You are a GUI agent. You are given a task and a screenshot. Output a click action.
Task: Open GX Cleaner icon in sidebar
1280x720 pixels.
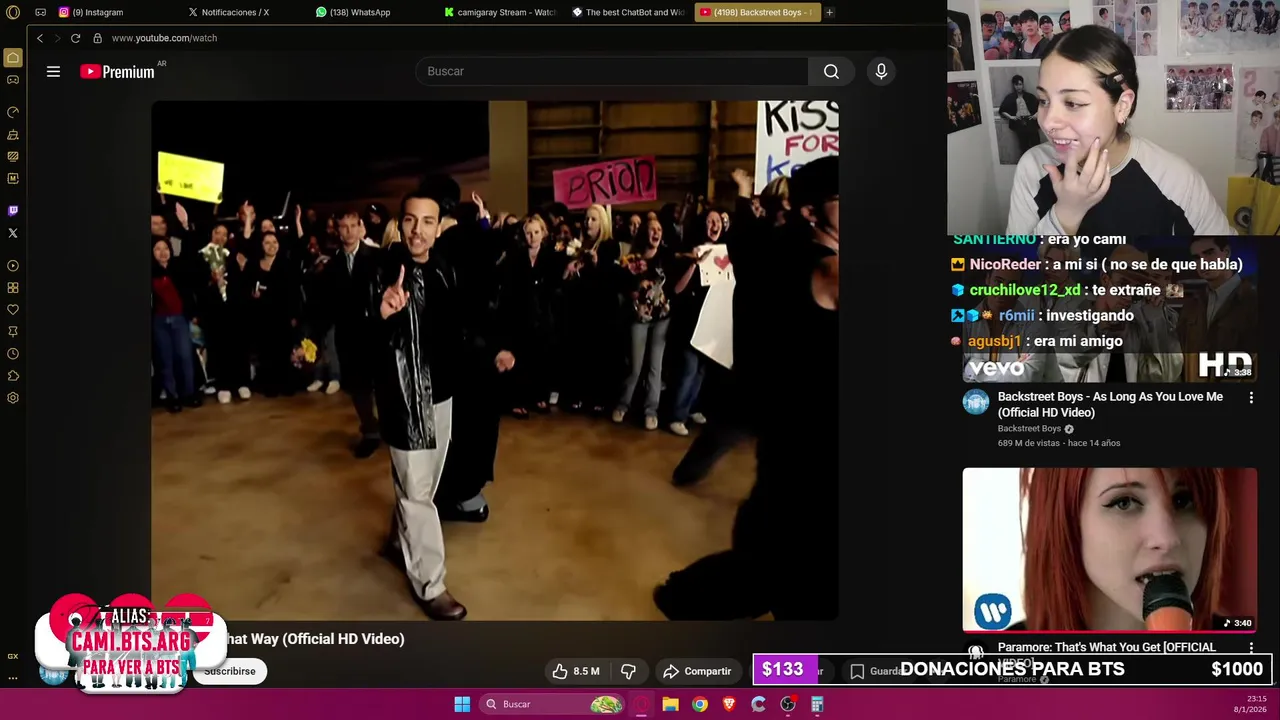[x=13, y=134]
